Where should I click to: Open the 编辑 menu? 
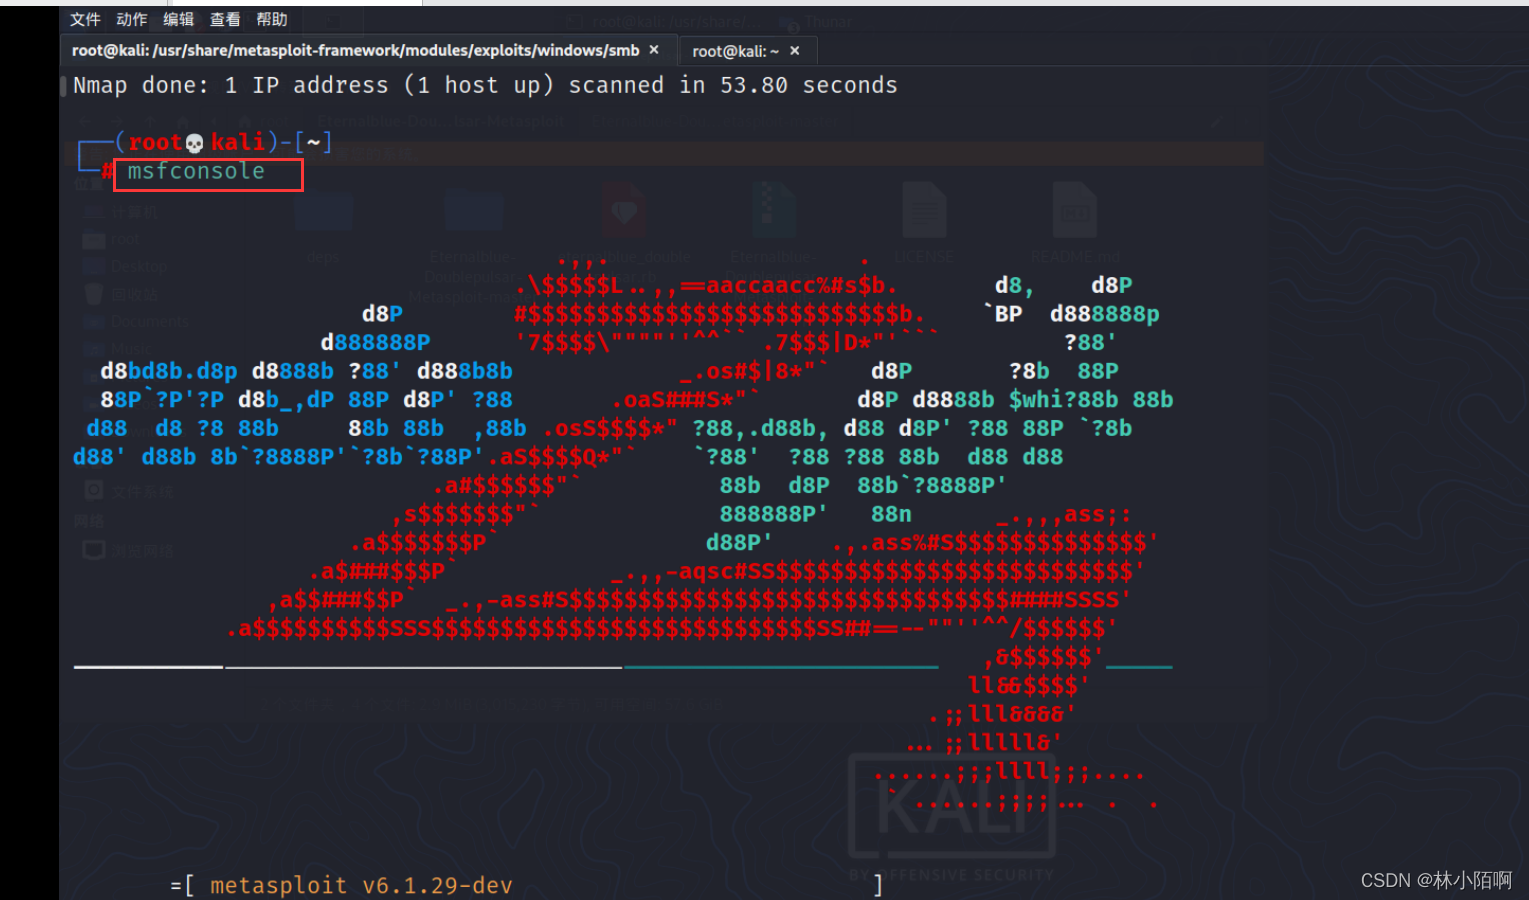[x=179, y=19]
